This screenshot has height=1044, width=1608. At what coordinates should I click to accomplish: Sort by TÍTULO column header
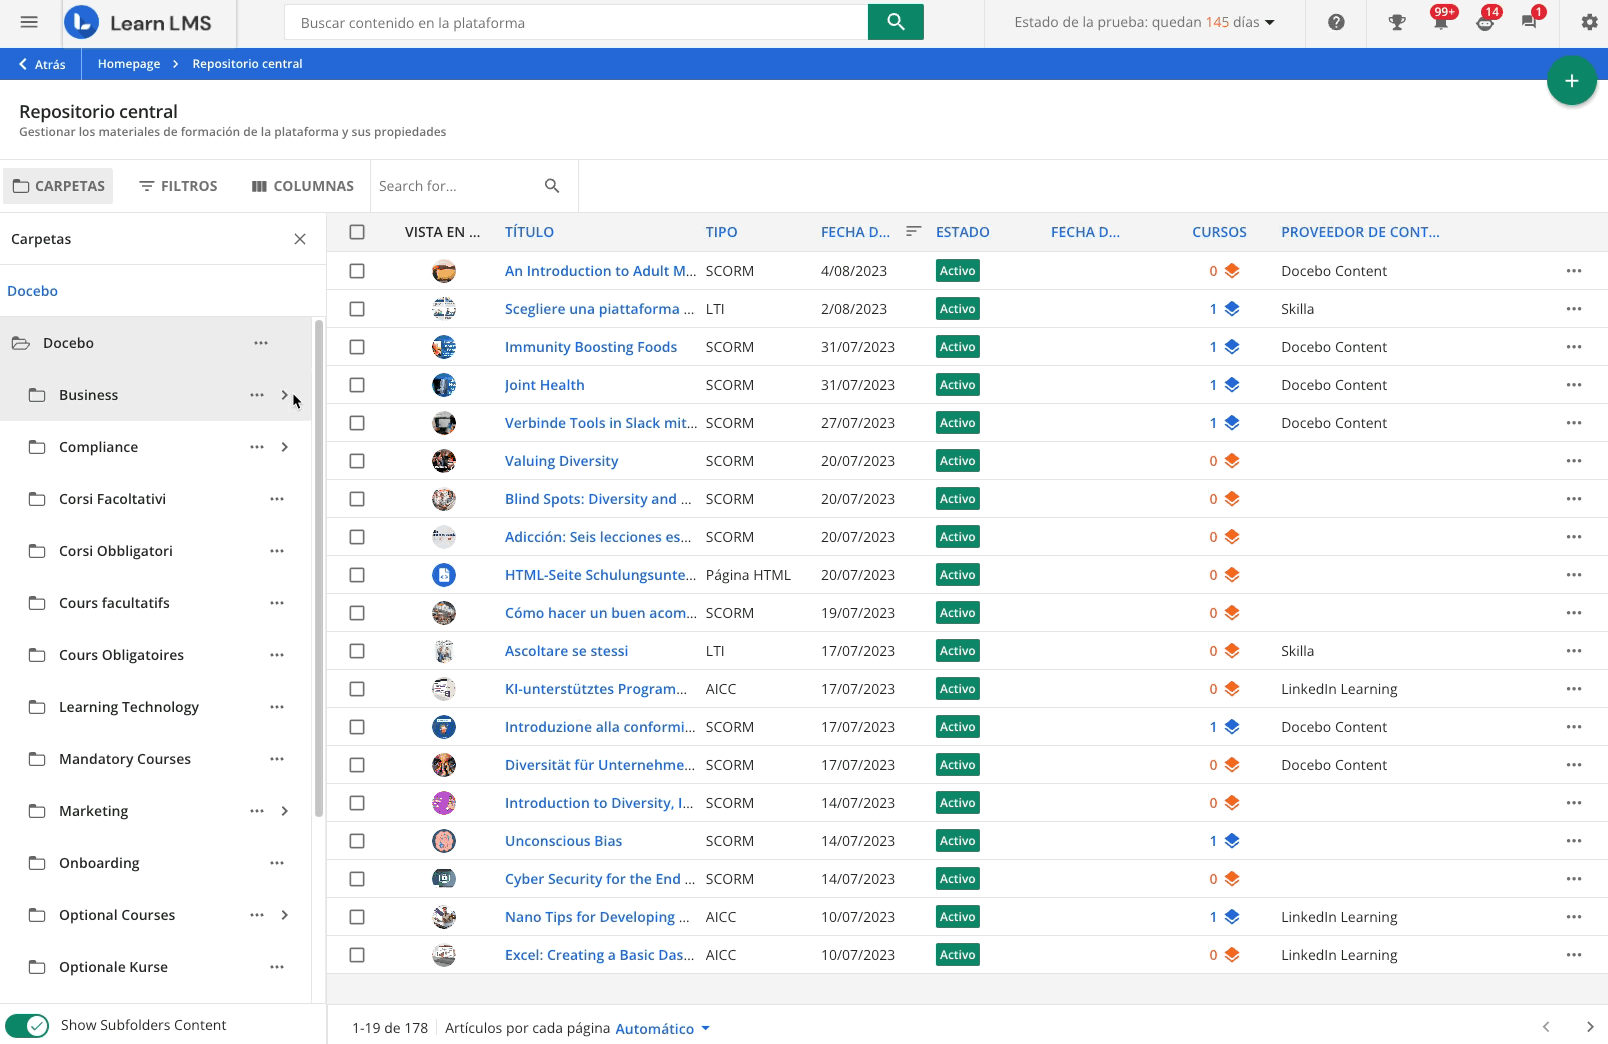coord(529,232)
